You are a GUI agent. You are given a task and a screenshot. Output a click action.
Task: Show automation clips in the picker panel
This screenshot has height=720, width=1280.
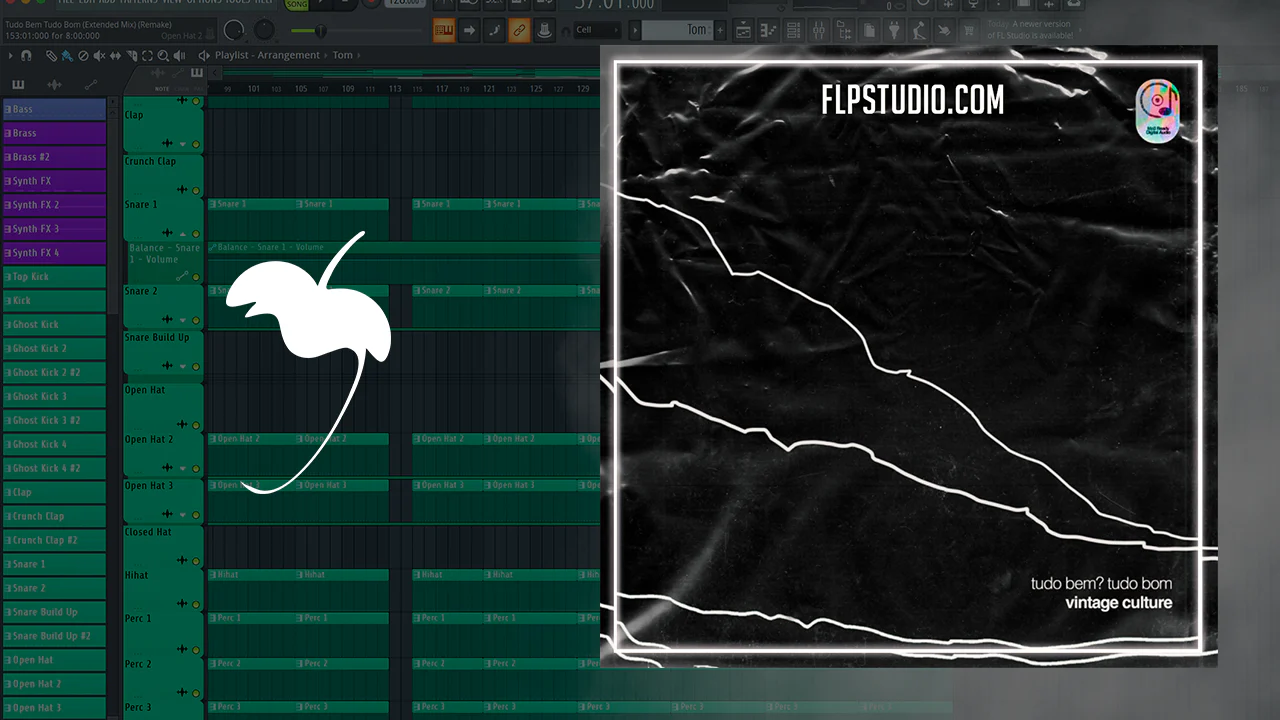[x=91, y=85]
